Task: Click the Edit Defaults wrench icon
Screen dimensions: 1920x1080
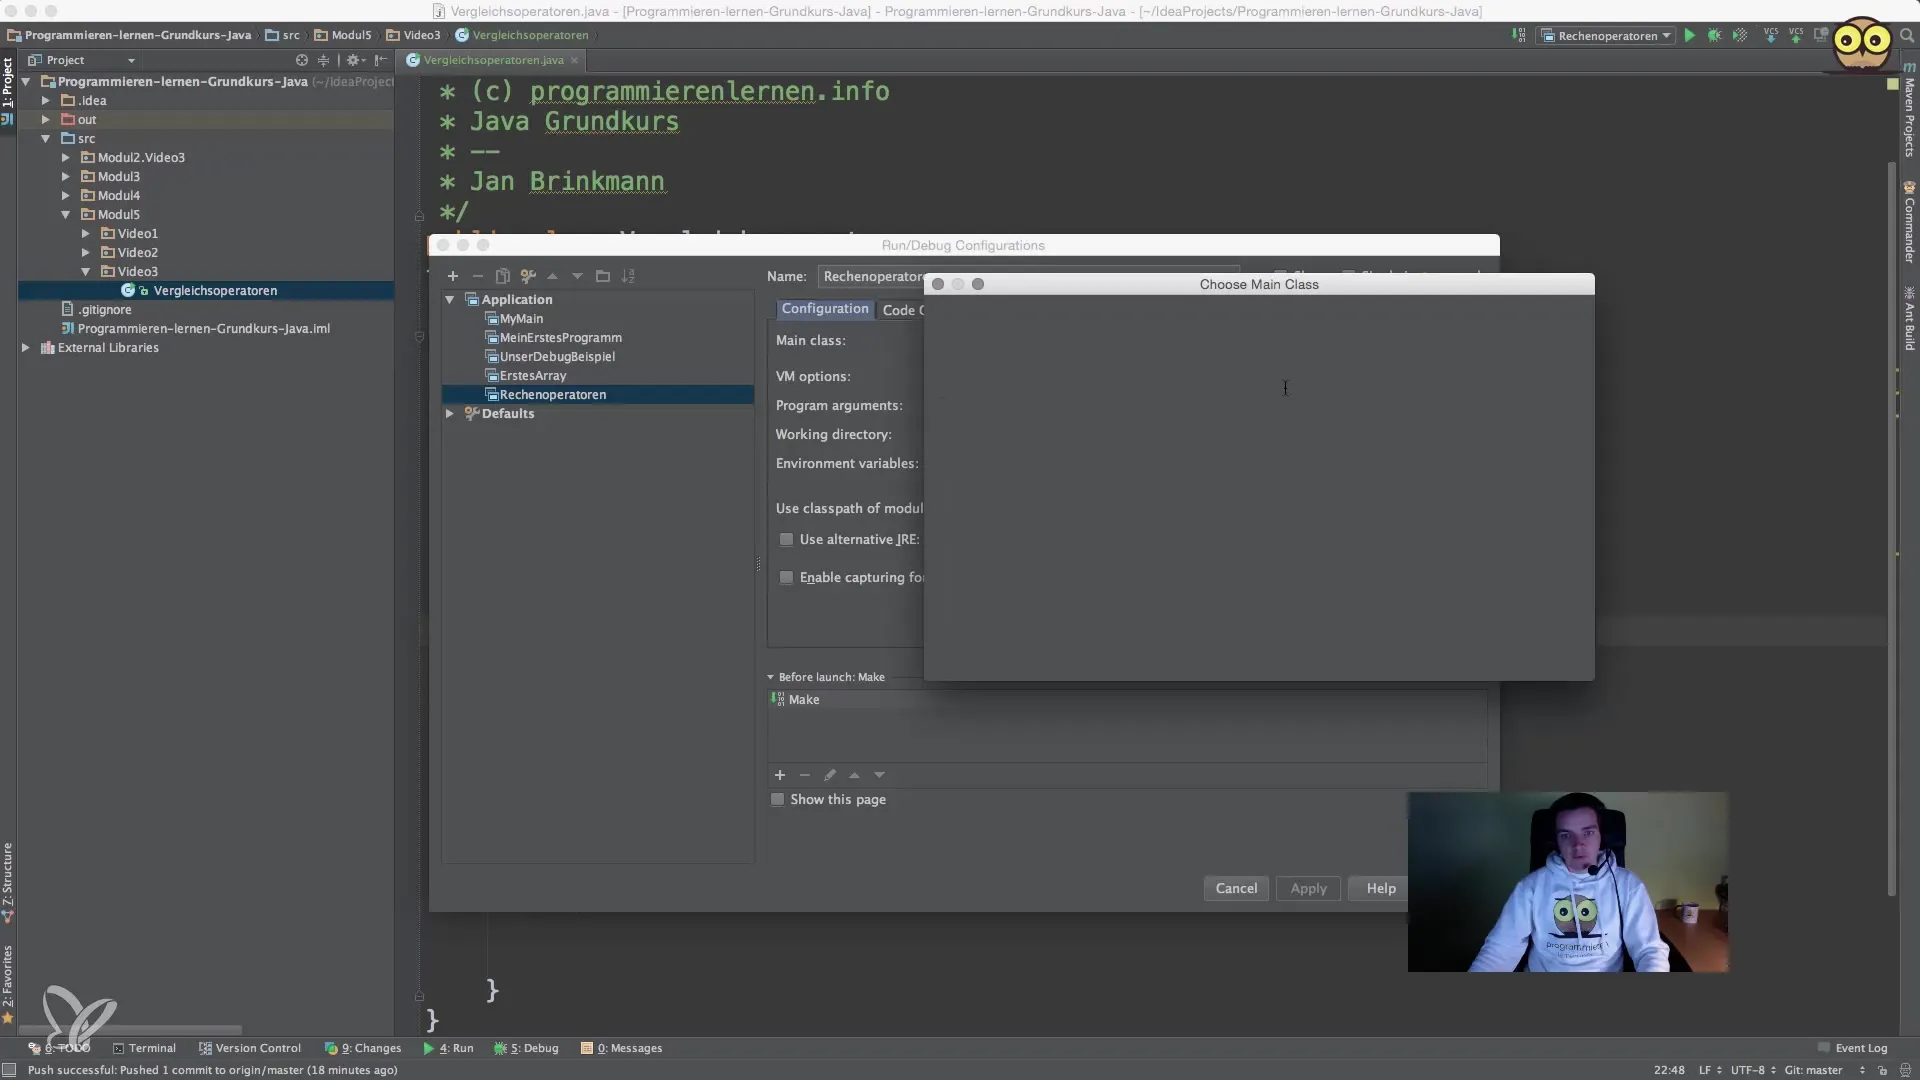Action: click(x=528, y=276)
